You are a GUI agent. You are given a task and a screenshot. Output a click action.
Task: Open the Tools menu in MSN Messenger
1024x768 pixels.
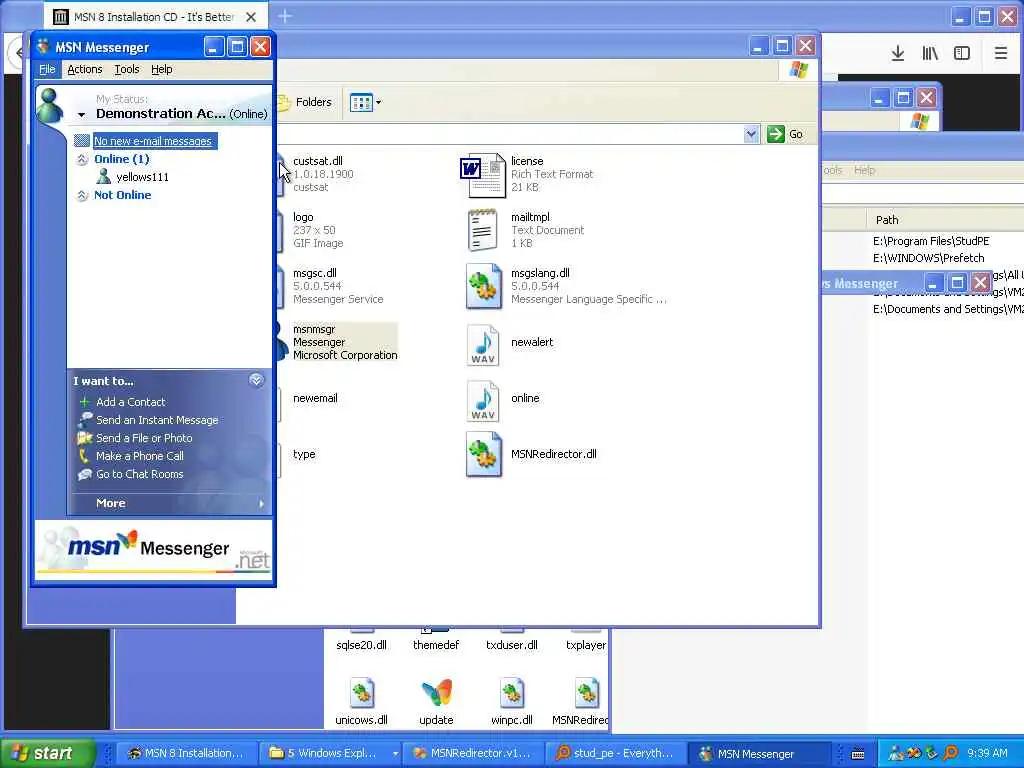tap(127, 69)
